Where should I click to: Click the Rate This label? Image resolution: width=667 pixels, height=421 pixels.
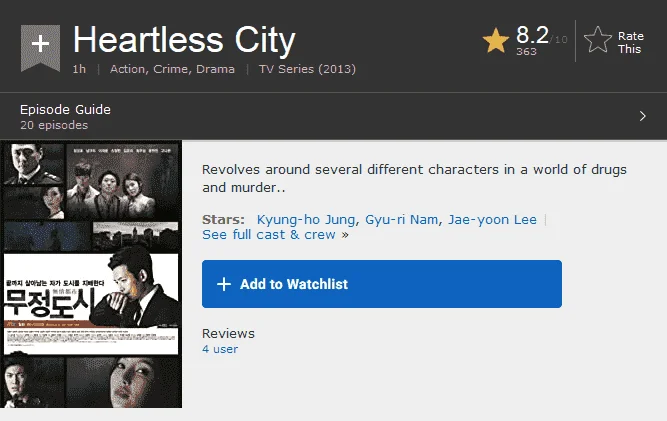[630, 43]
